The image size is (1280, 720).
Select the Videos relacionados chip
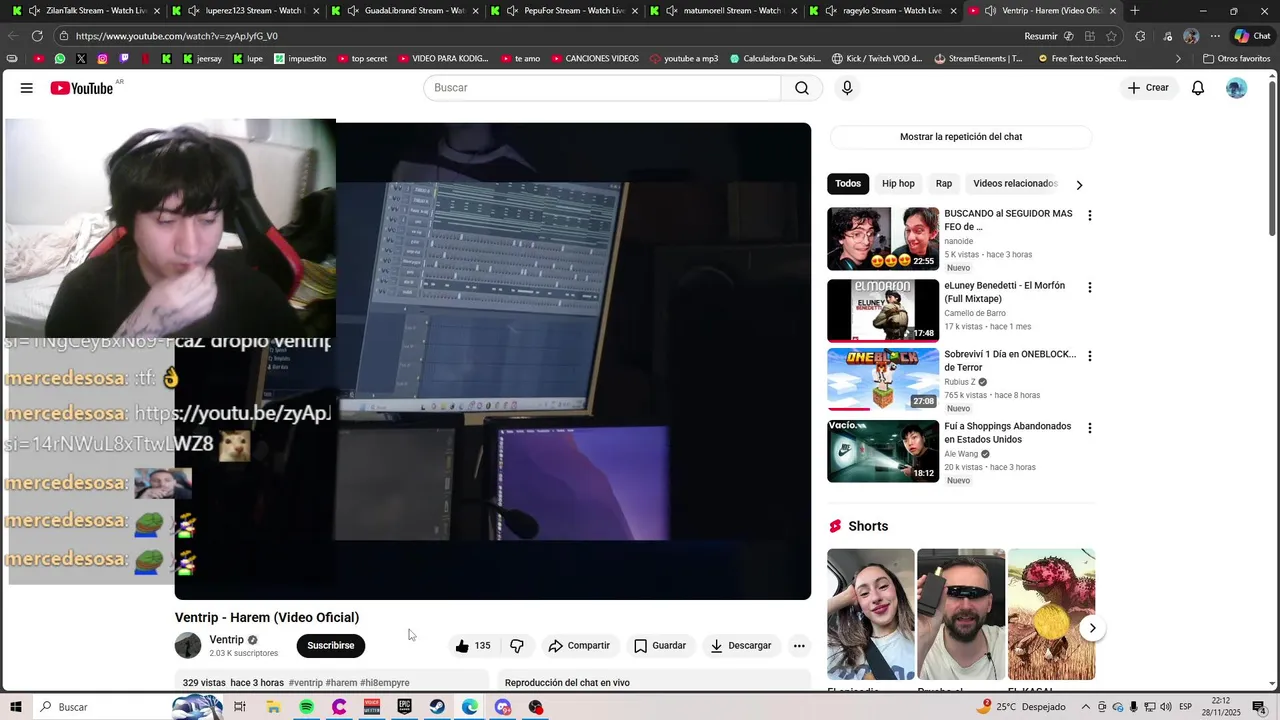(x=1015, y=184)
